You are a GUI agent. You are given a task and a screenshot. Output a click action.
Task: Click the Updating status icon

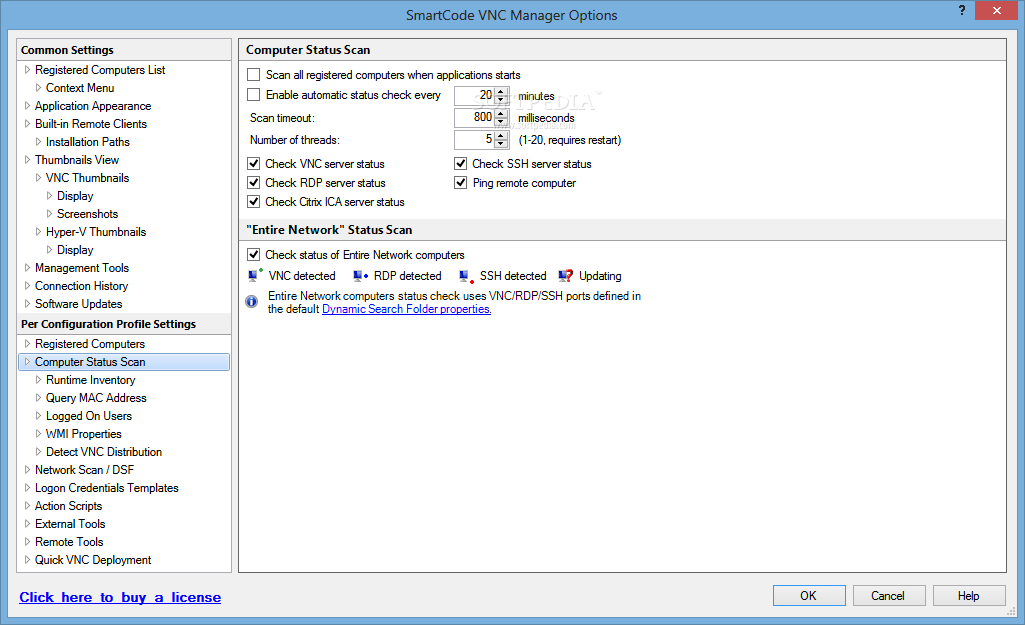pos(565,276)
